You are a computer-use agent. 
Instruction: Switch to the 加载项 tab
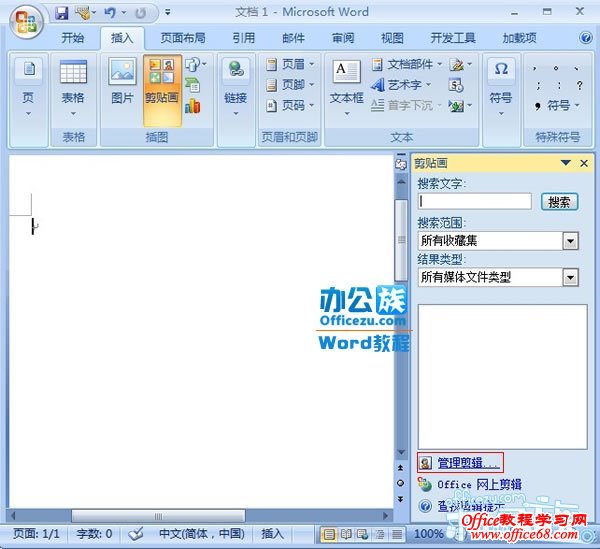519,38
